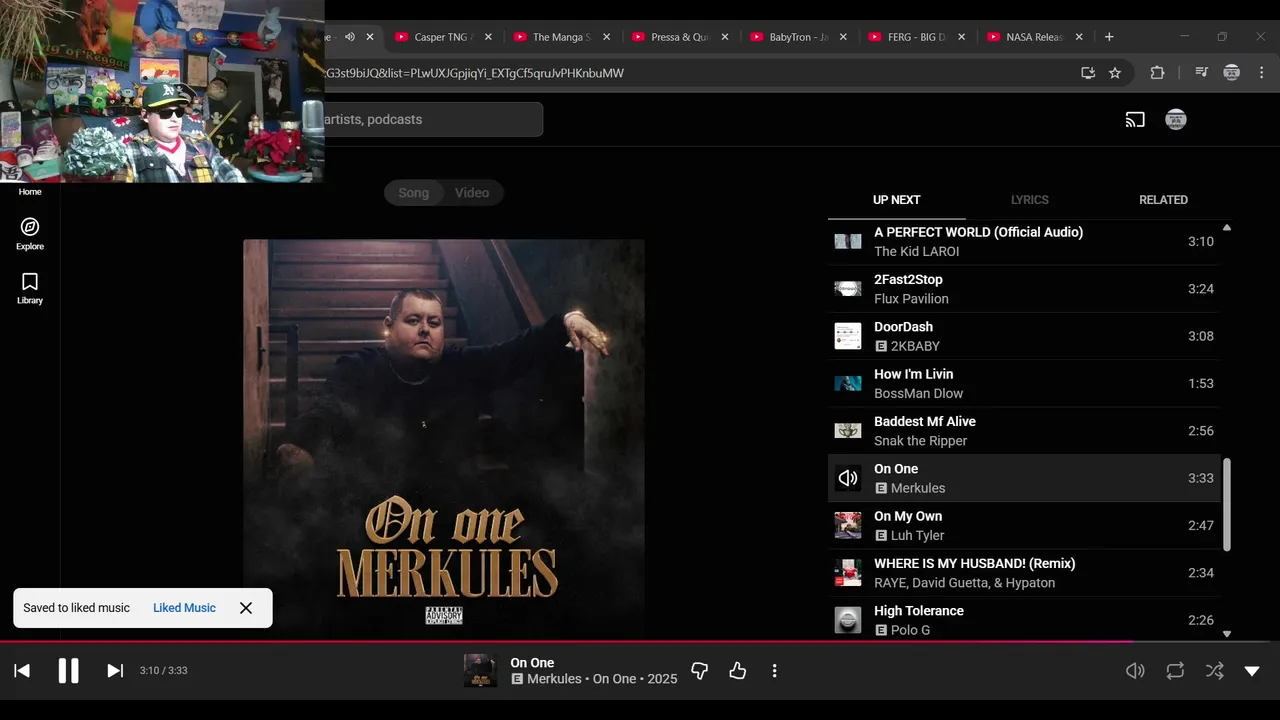Play WHERE IS MY HUSBAND! (Remix)
This screenshot has height=720, width=1280.
coord(1024,573)
